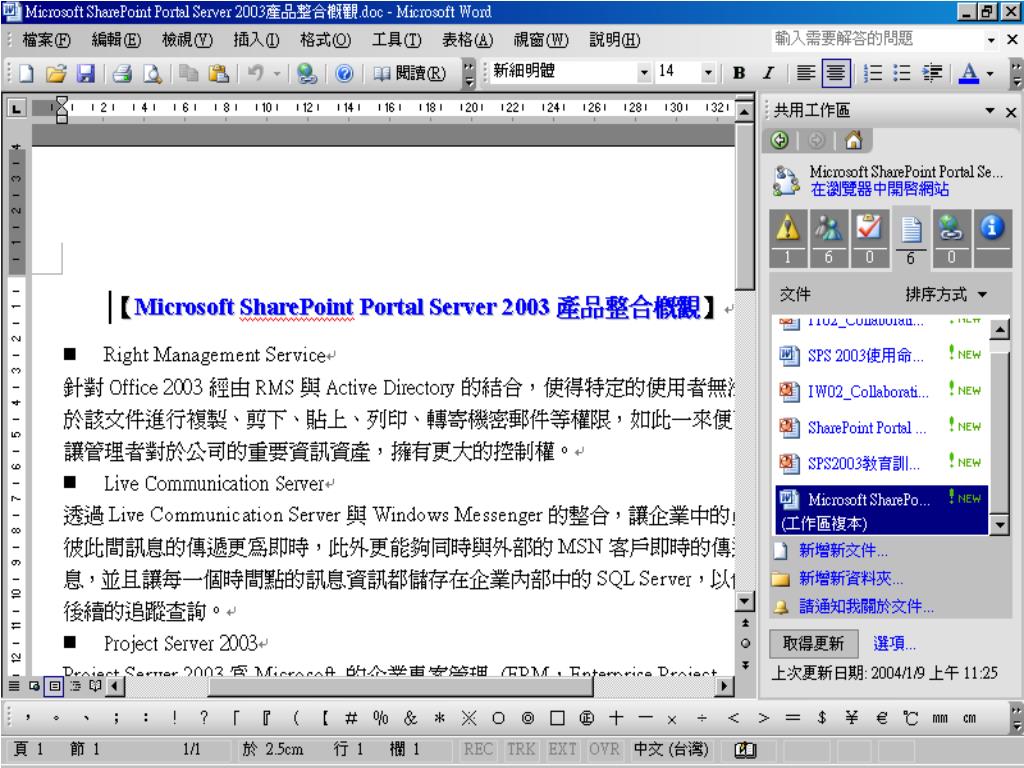Paste using the clipboard toolbar icon
Image resolution: width=1024 pixels, height=768 pixels.
pyautogui.click(x=218, y=73)
